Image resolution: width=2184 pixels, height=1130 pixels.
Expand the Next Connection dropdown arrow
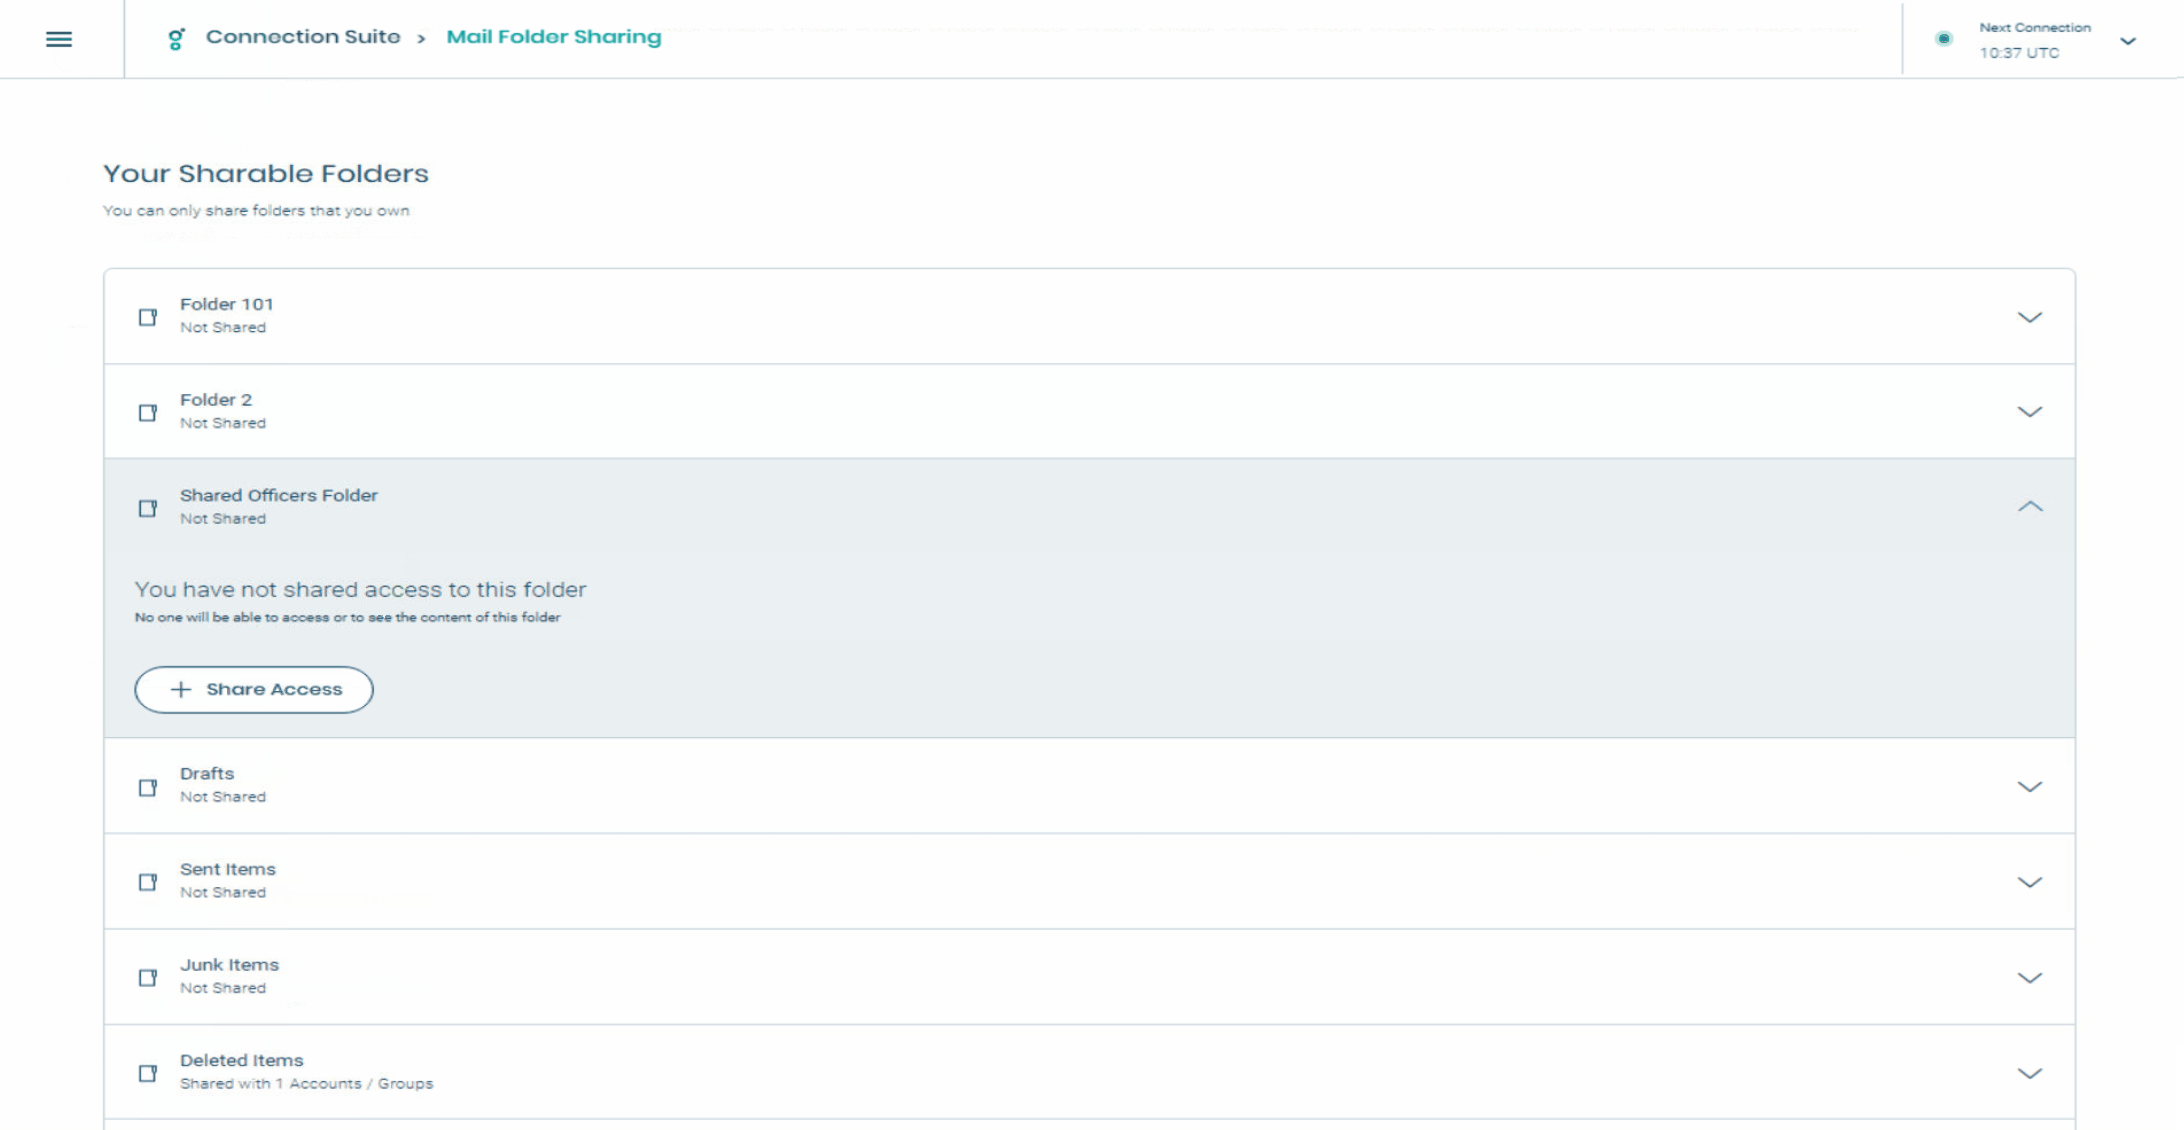coord(2128,41)
